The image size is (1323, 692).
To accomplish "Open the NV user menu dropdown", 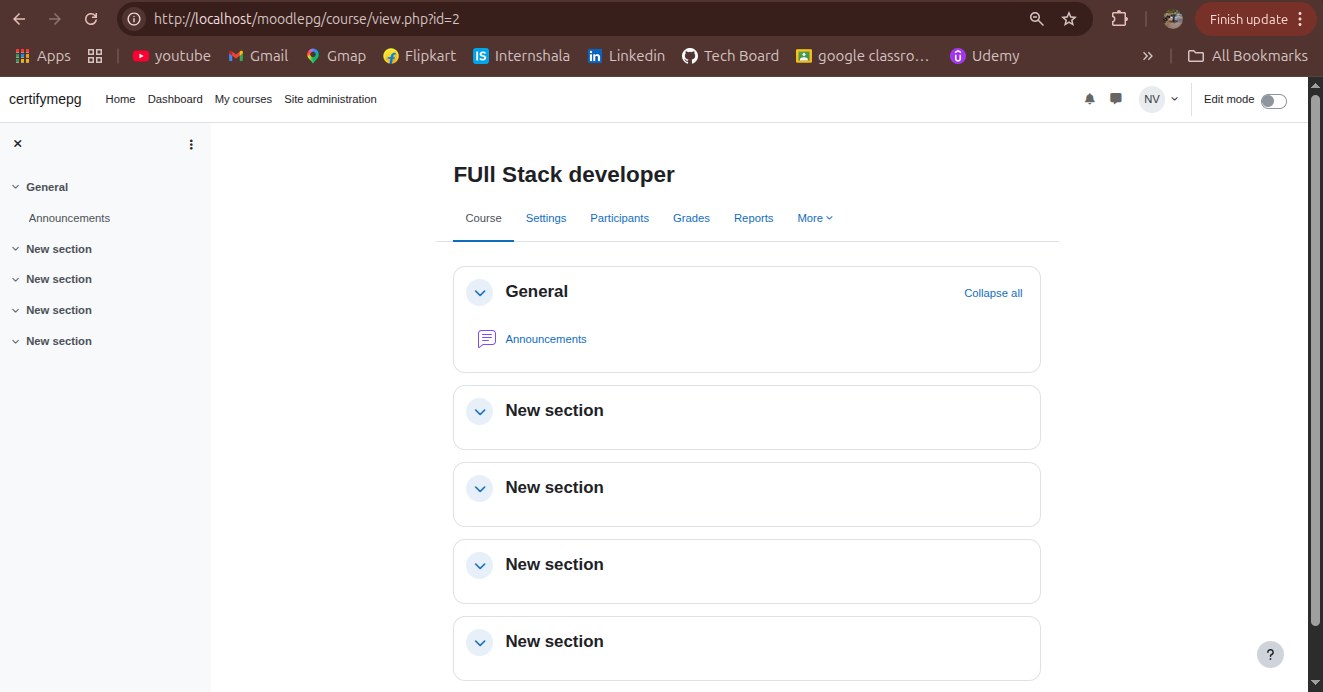I will pyautogui.click(x=1160, y=99).
